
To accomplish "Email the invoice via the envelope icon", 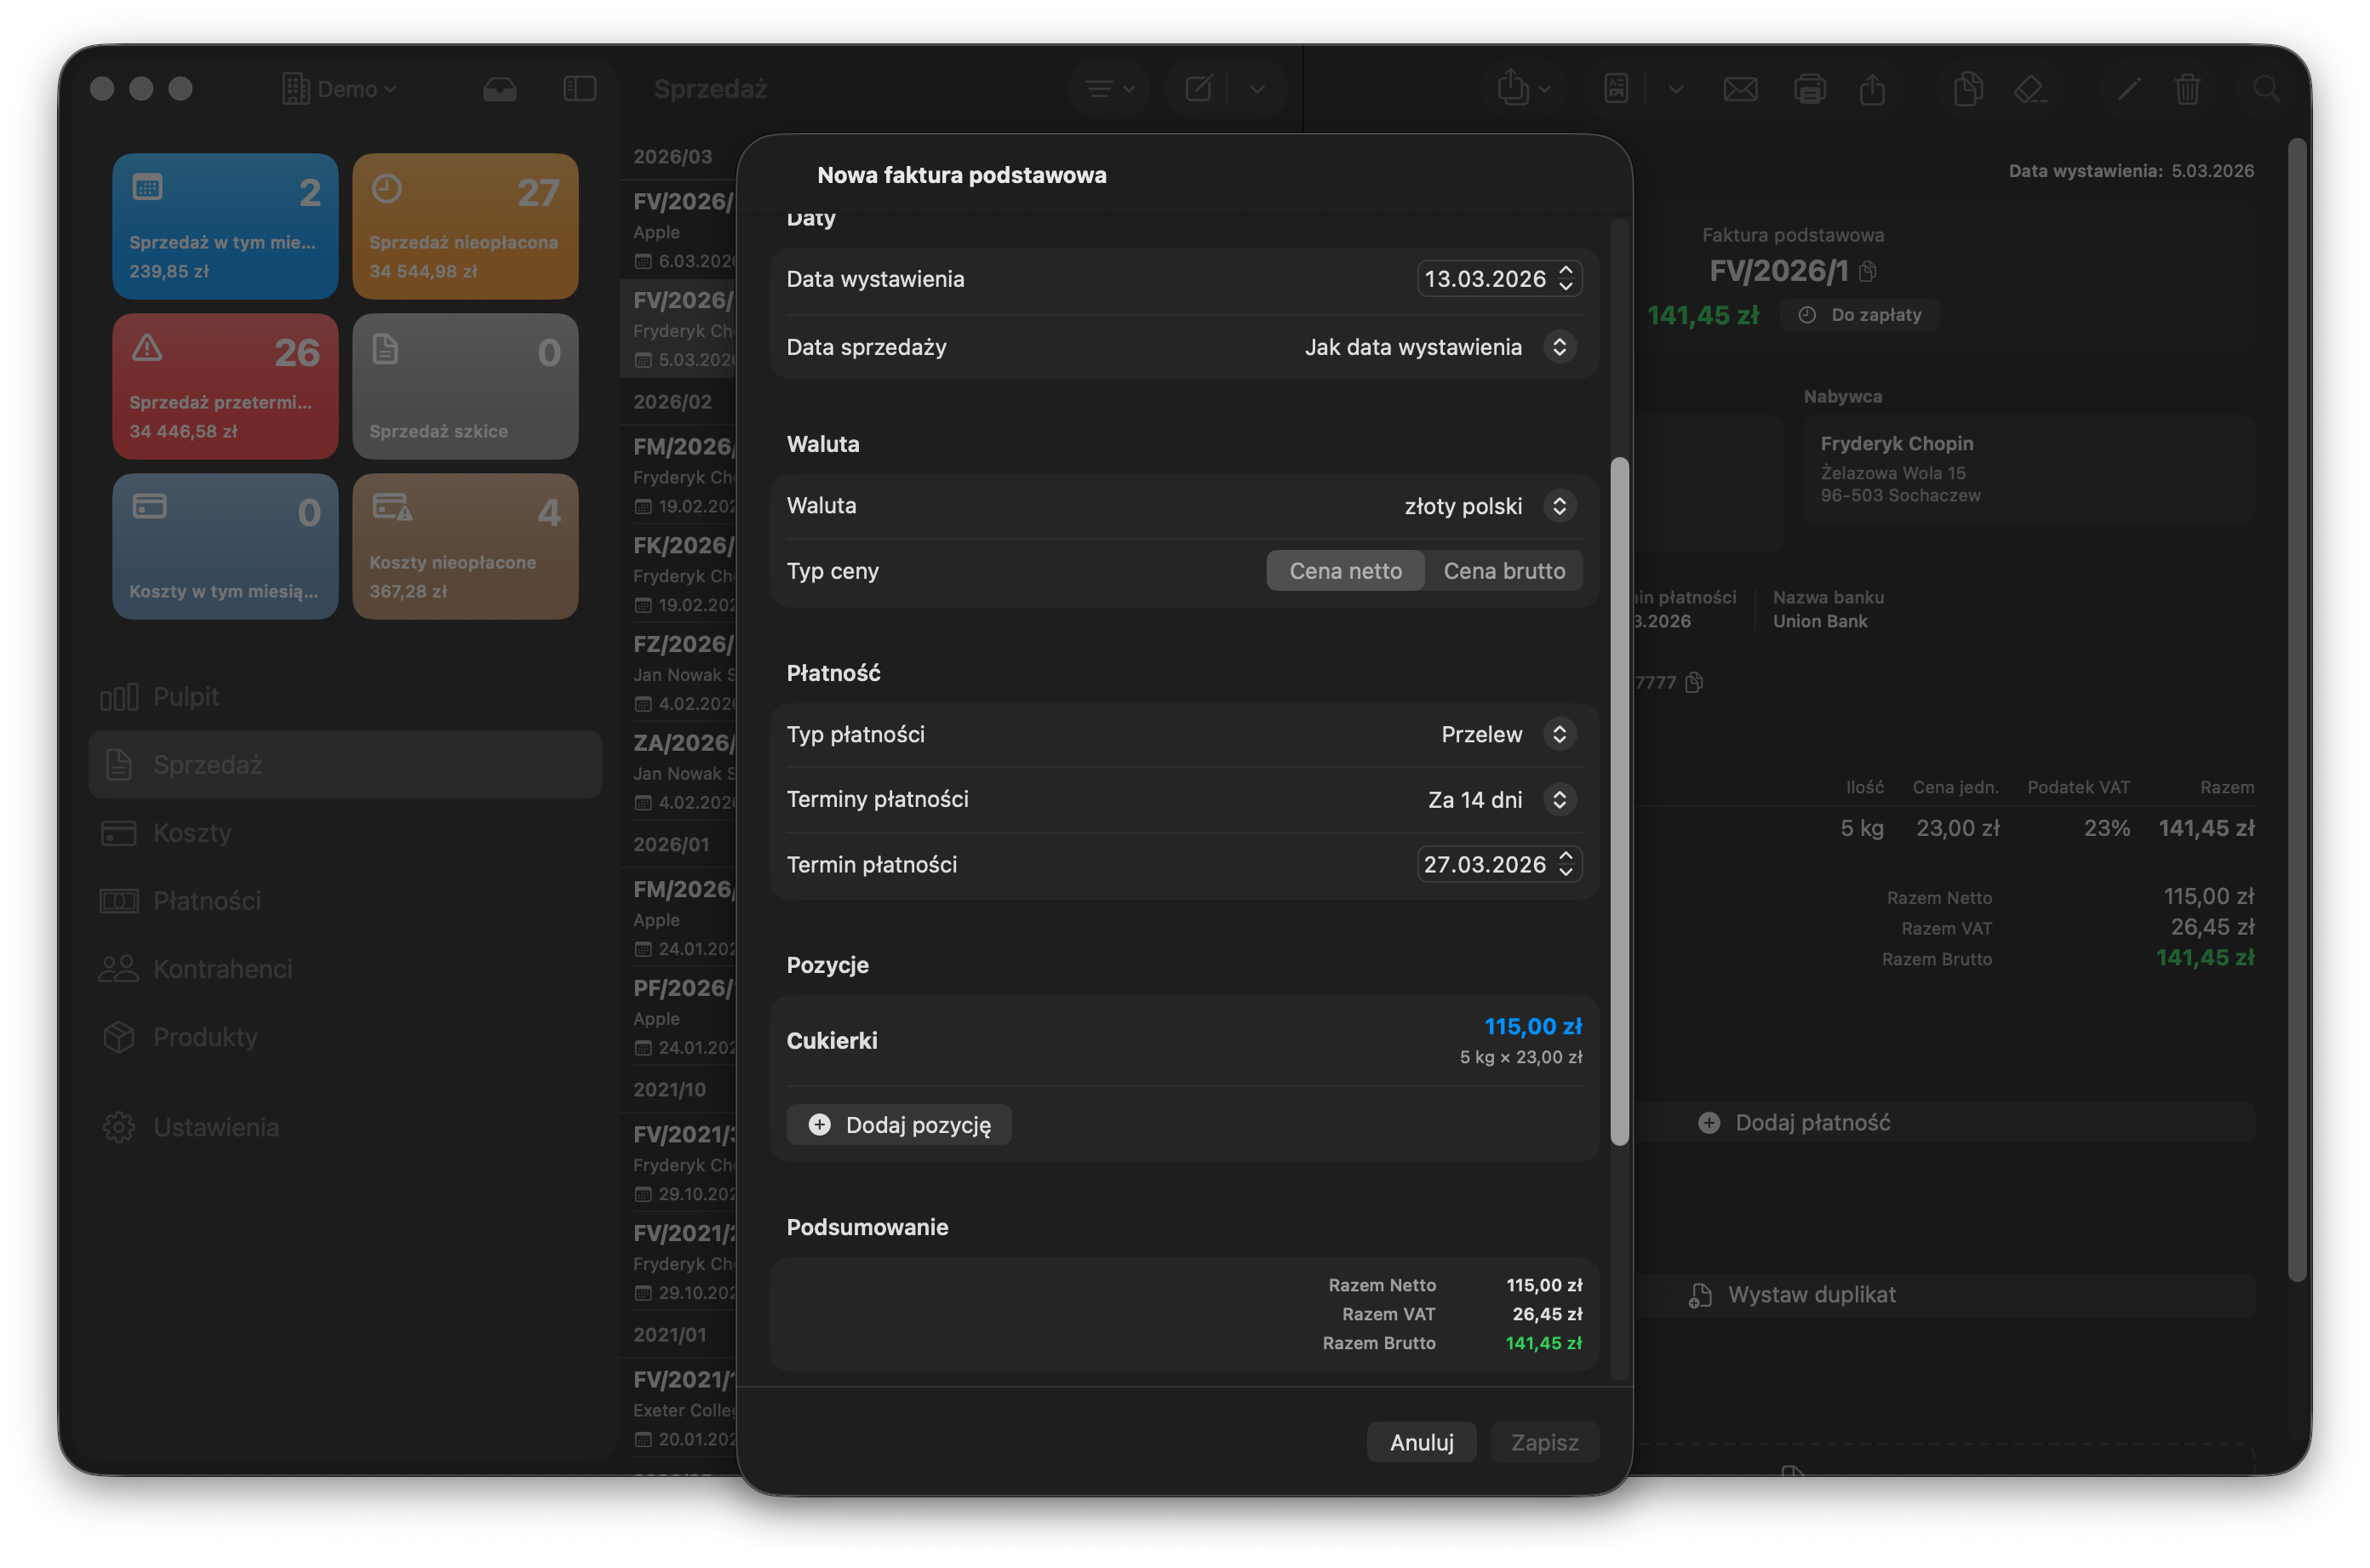I will [x=1740, y=89].
